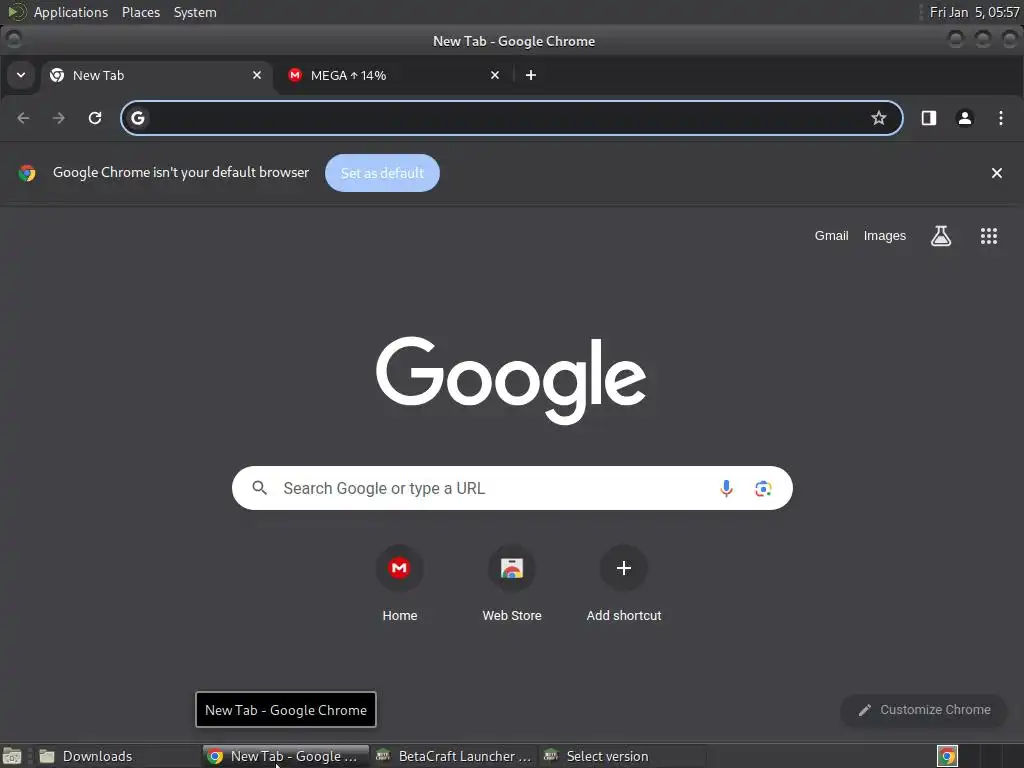Click Set as default button
This screenshot has height=768, width=1024.
pyautogui.click(x=382, y=173)
